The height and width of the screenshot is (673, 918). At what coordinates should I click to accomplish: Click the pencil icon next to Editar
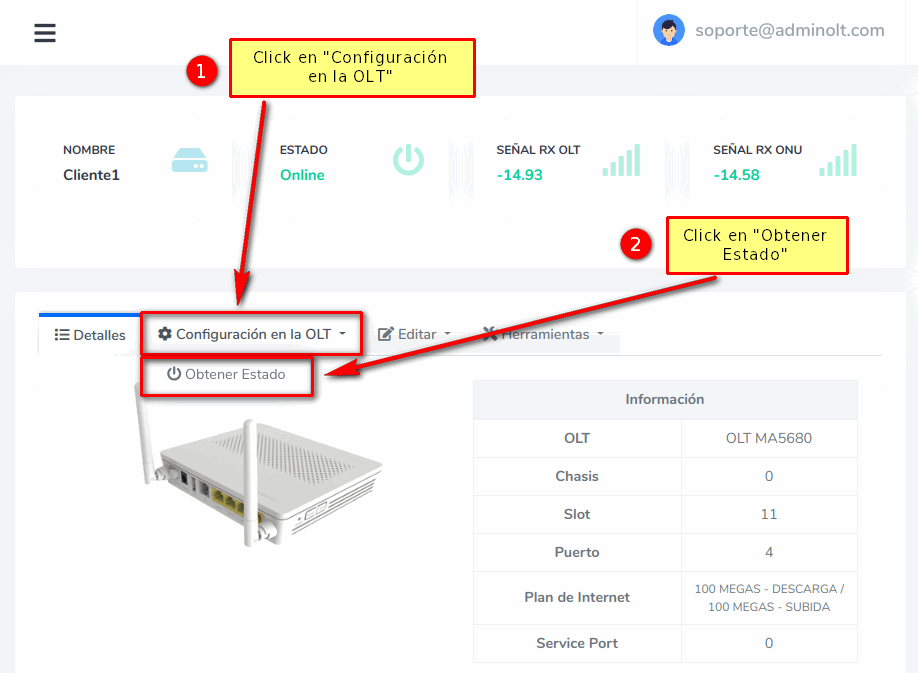click(386, 334)
